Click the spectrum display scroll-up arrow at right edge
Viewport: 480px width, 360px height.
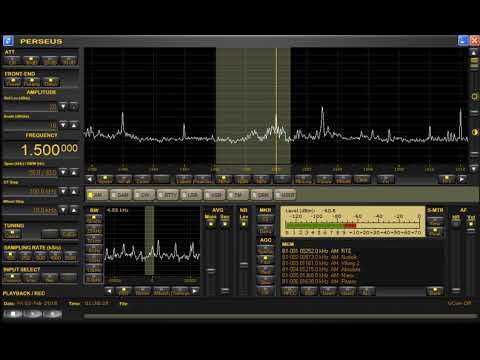point(474,53)
